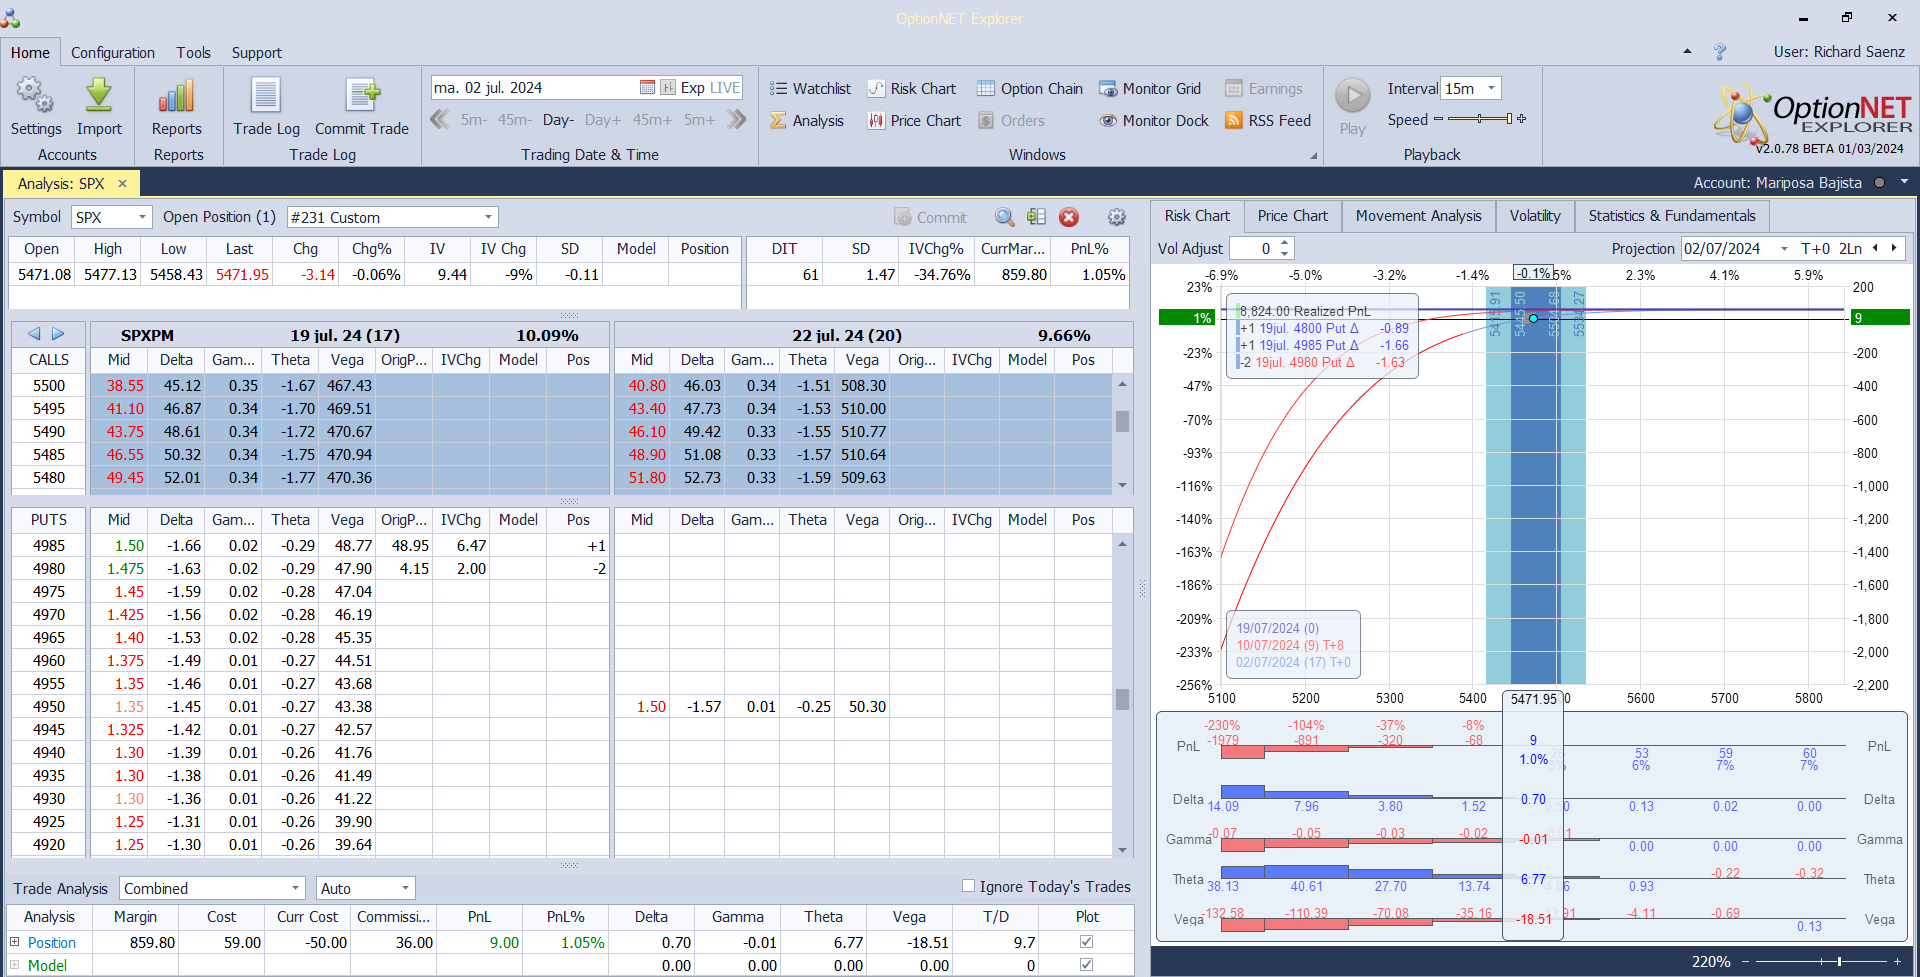
Task: Click the Play playback button
Action: 1353,107
